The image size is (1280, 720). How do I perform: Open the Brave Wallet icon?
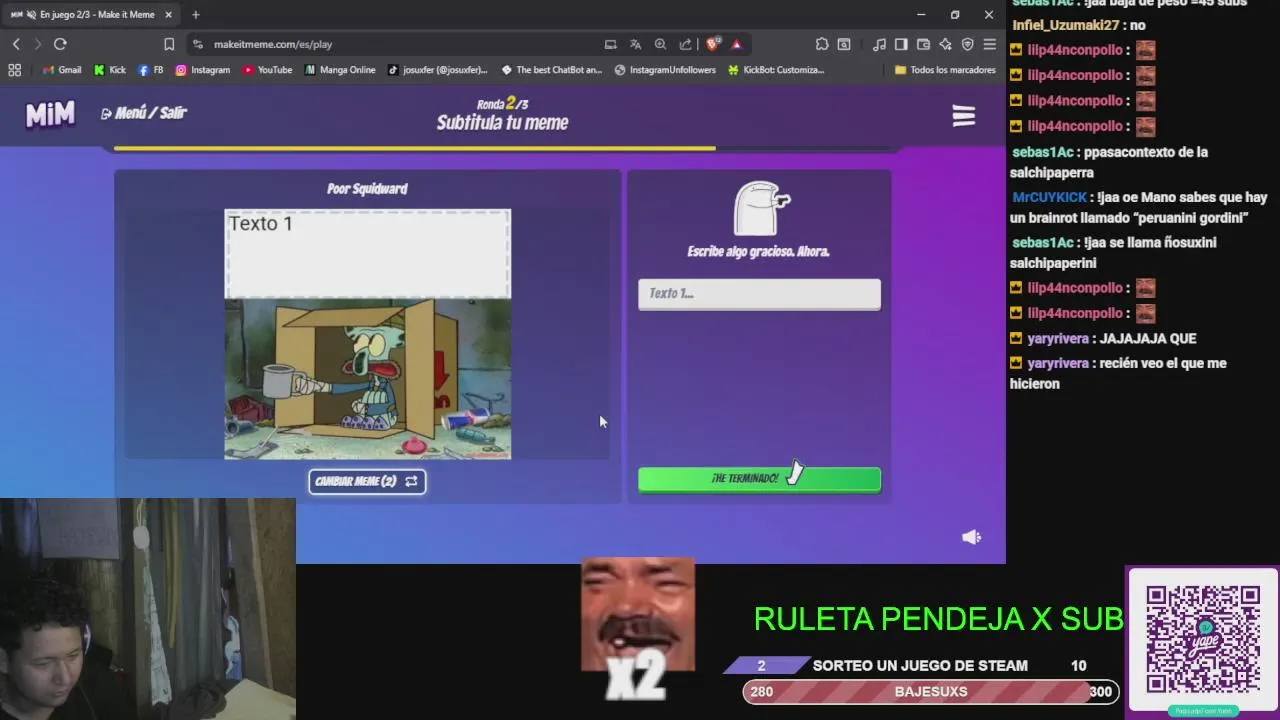[x=923, y=44]
